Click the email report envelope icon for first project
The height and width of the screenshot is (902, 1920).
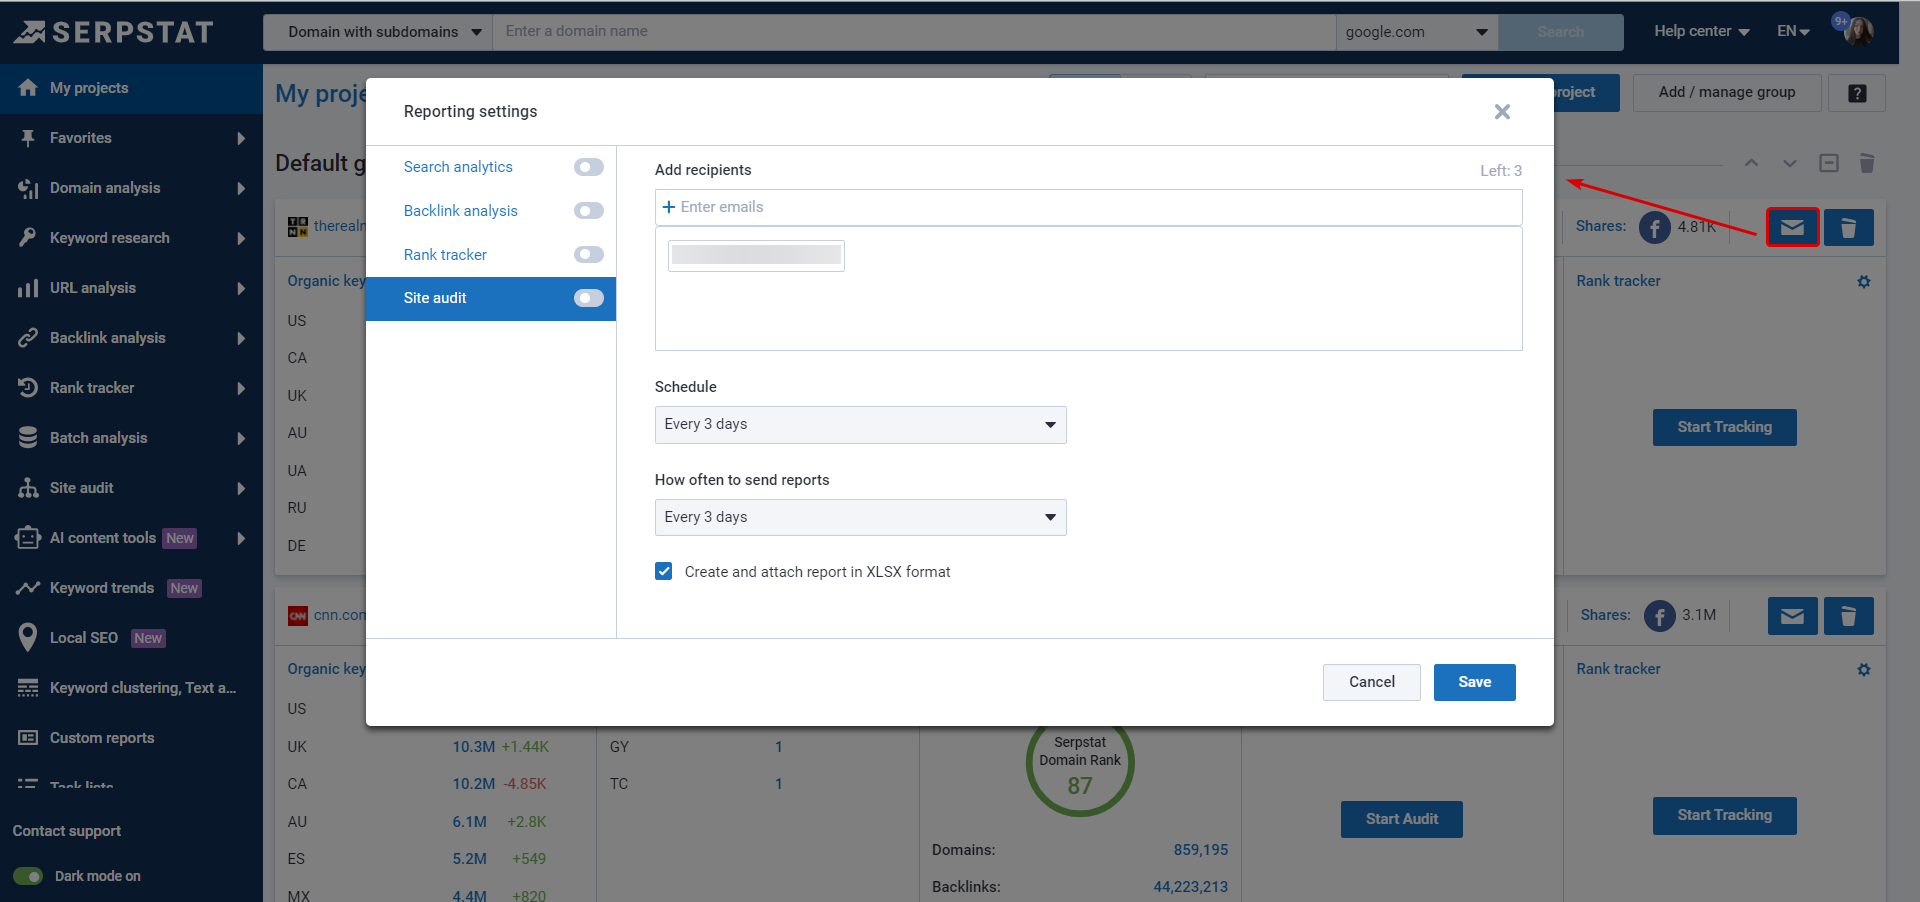coord(1791,227)
